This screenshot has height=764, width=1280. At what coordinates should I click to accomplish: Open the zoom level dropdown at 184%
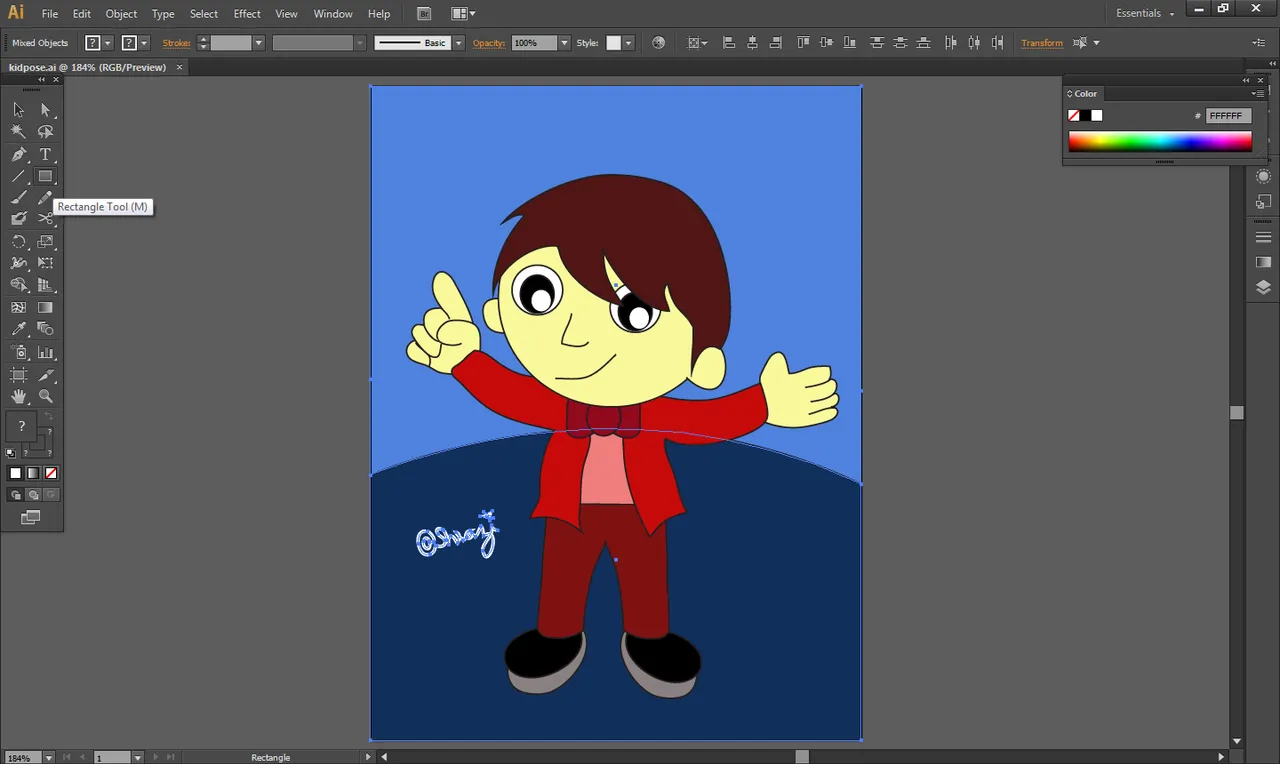[49, 757]
